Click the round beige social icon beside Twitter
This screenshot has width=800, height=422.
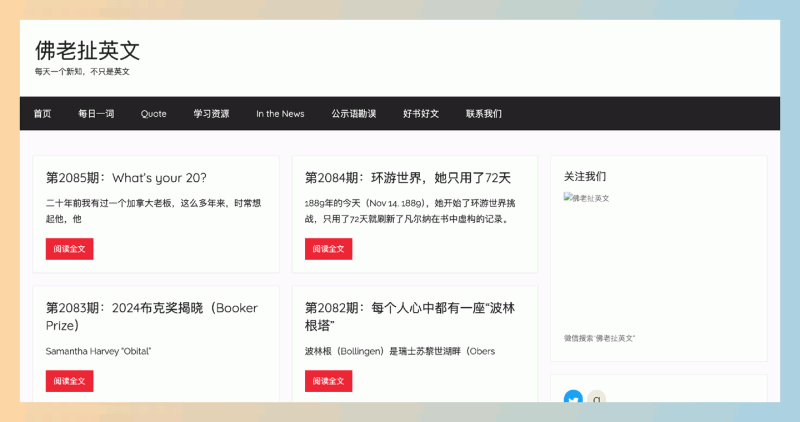596,396
